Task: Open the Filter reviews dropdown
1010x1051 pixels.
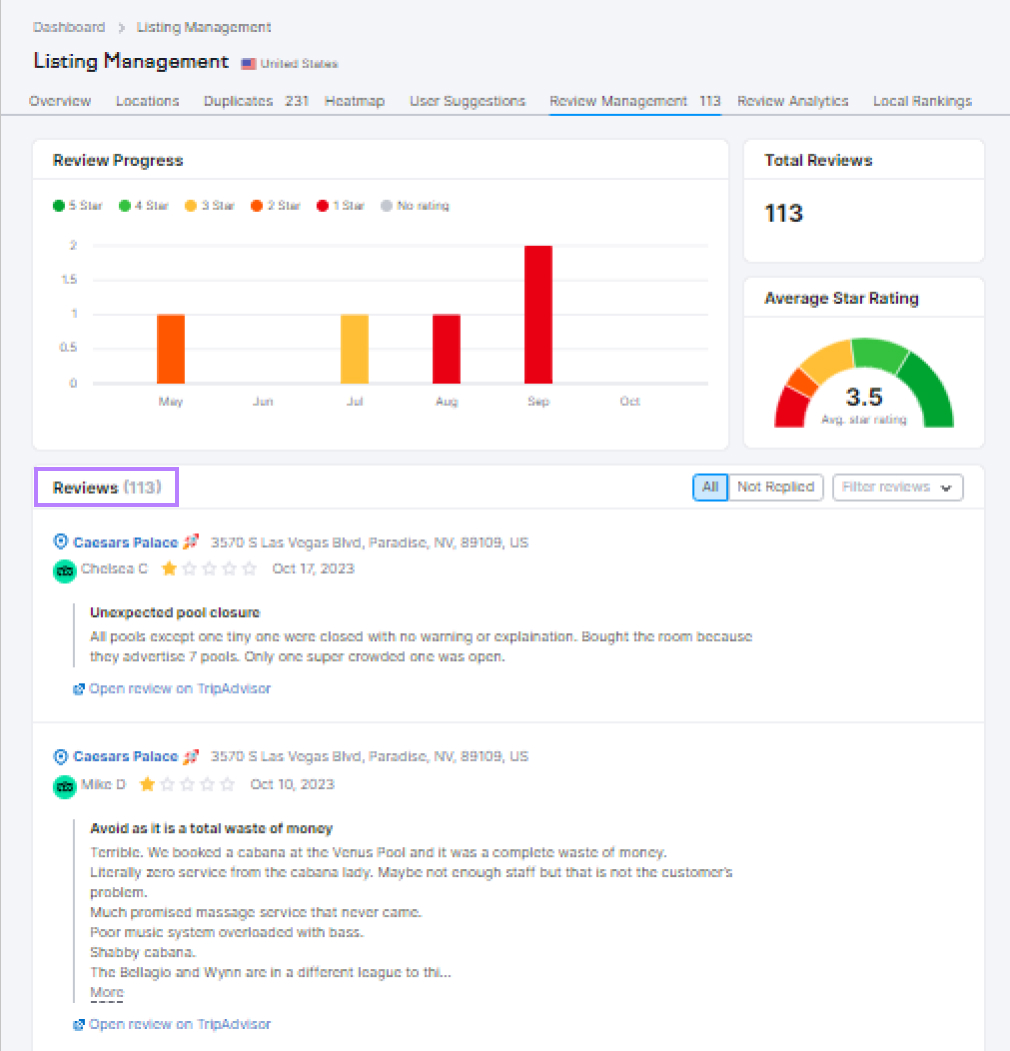Action: click(897, 487)
